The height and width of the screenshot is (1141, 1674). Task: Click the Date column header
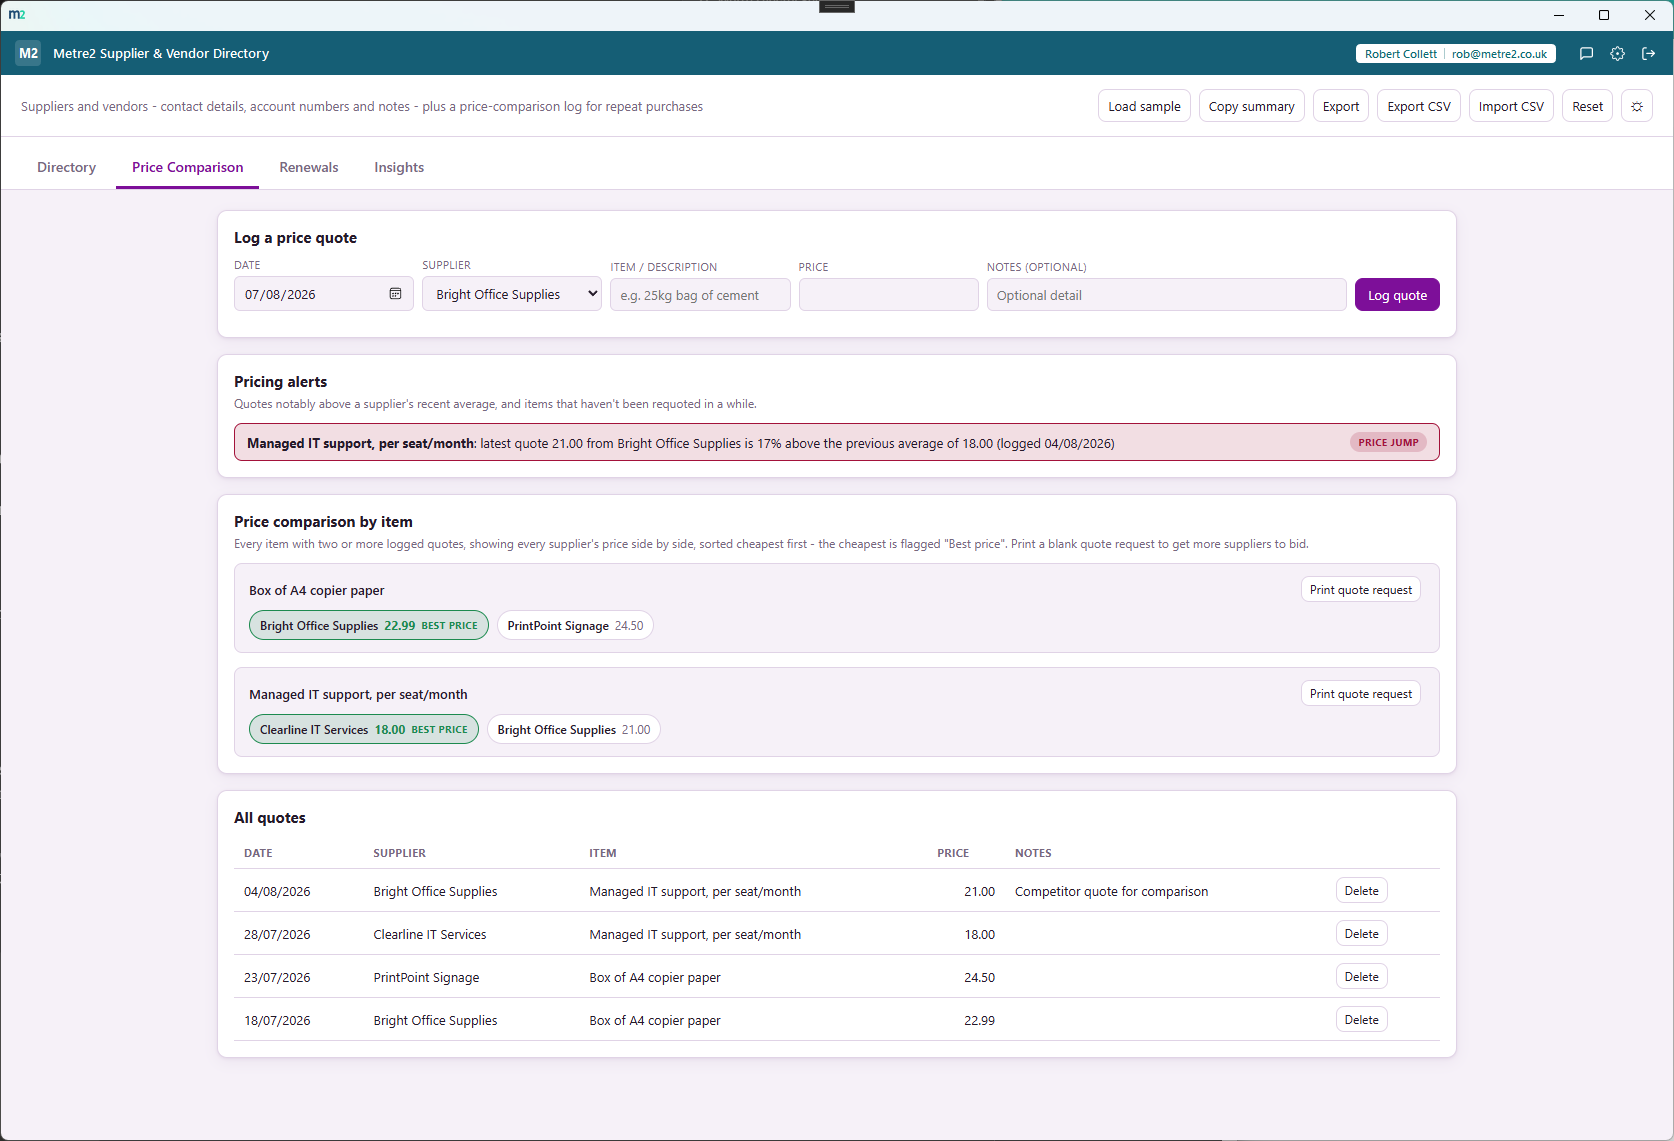point(258,853)
